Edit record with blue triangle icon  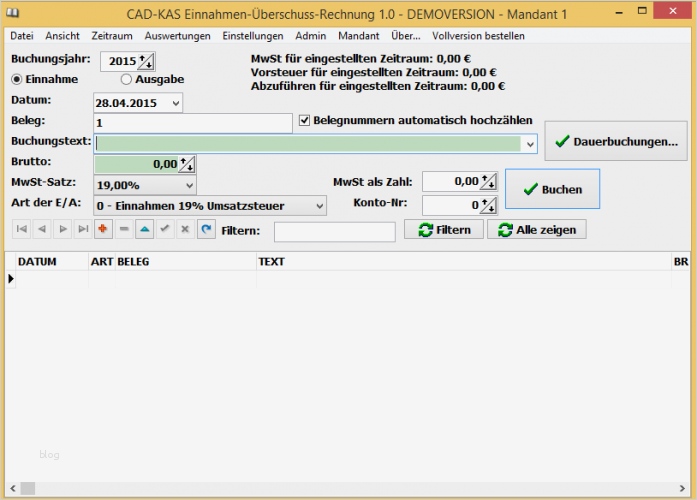tap(144, 229)
